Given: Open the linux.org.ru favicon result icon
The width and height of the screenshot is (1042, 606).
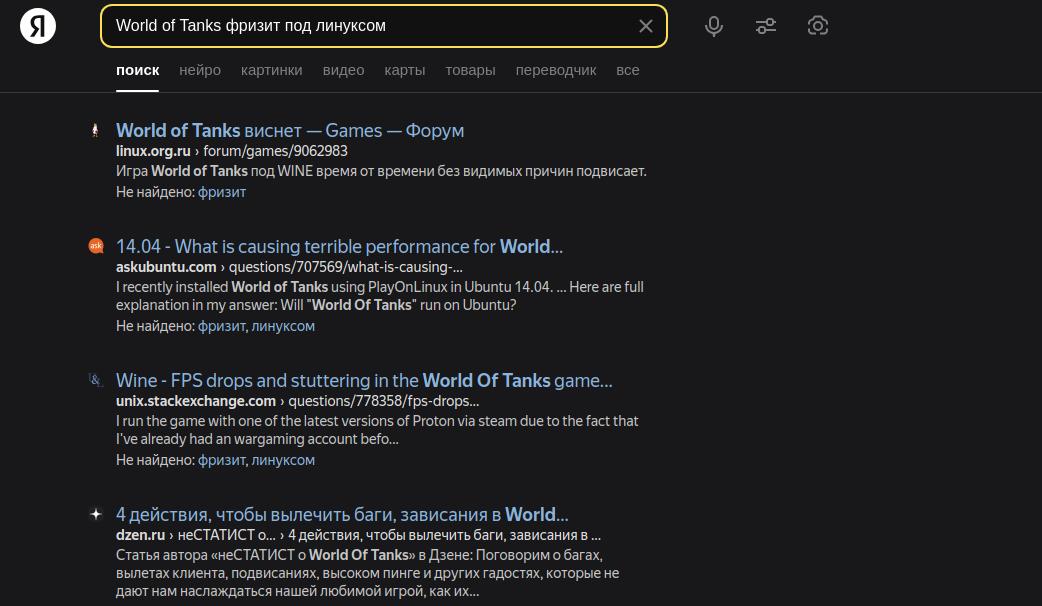Looking at the screenshot, I should 96,130.
